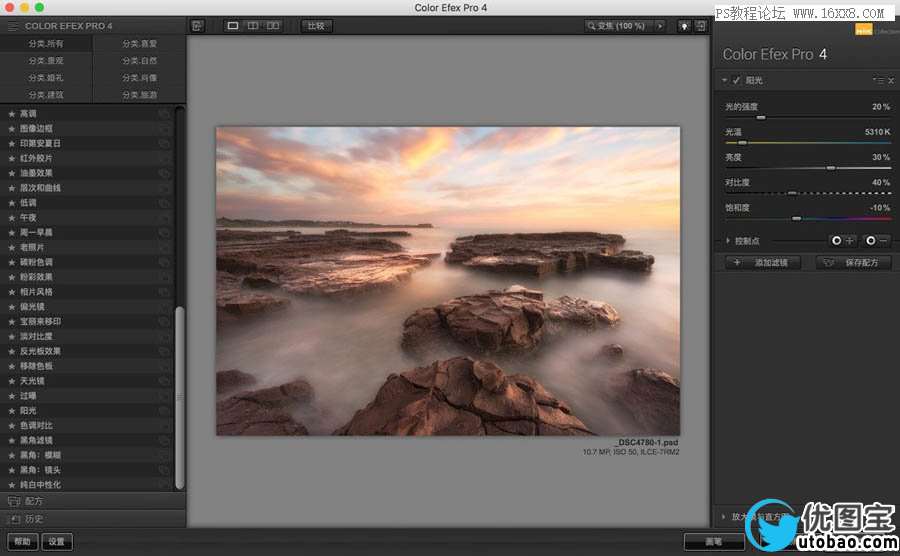Open presets icon for 低调 filter
Screen dimensions: 900x556
[164, 203]
